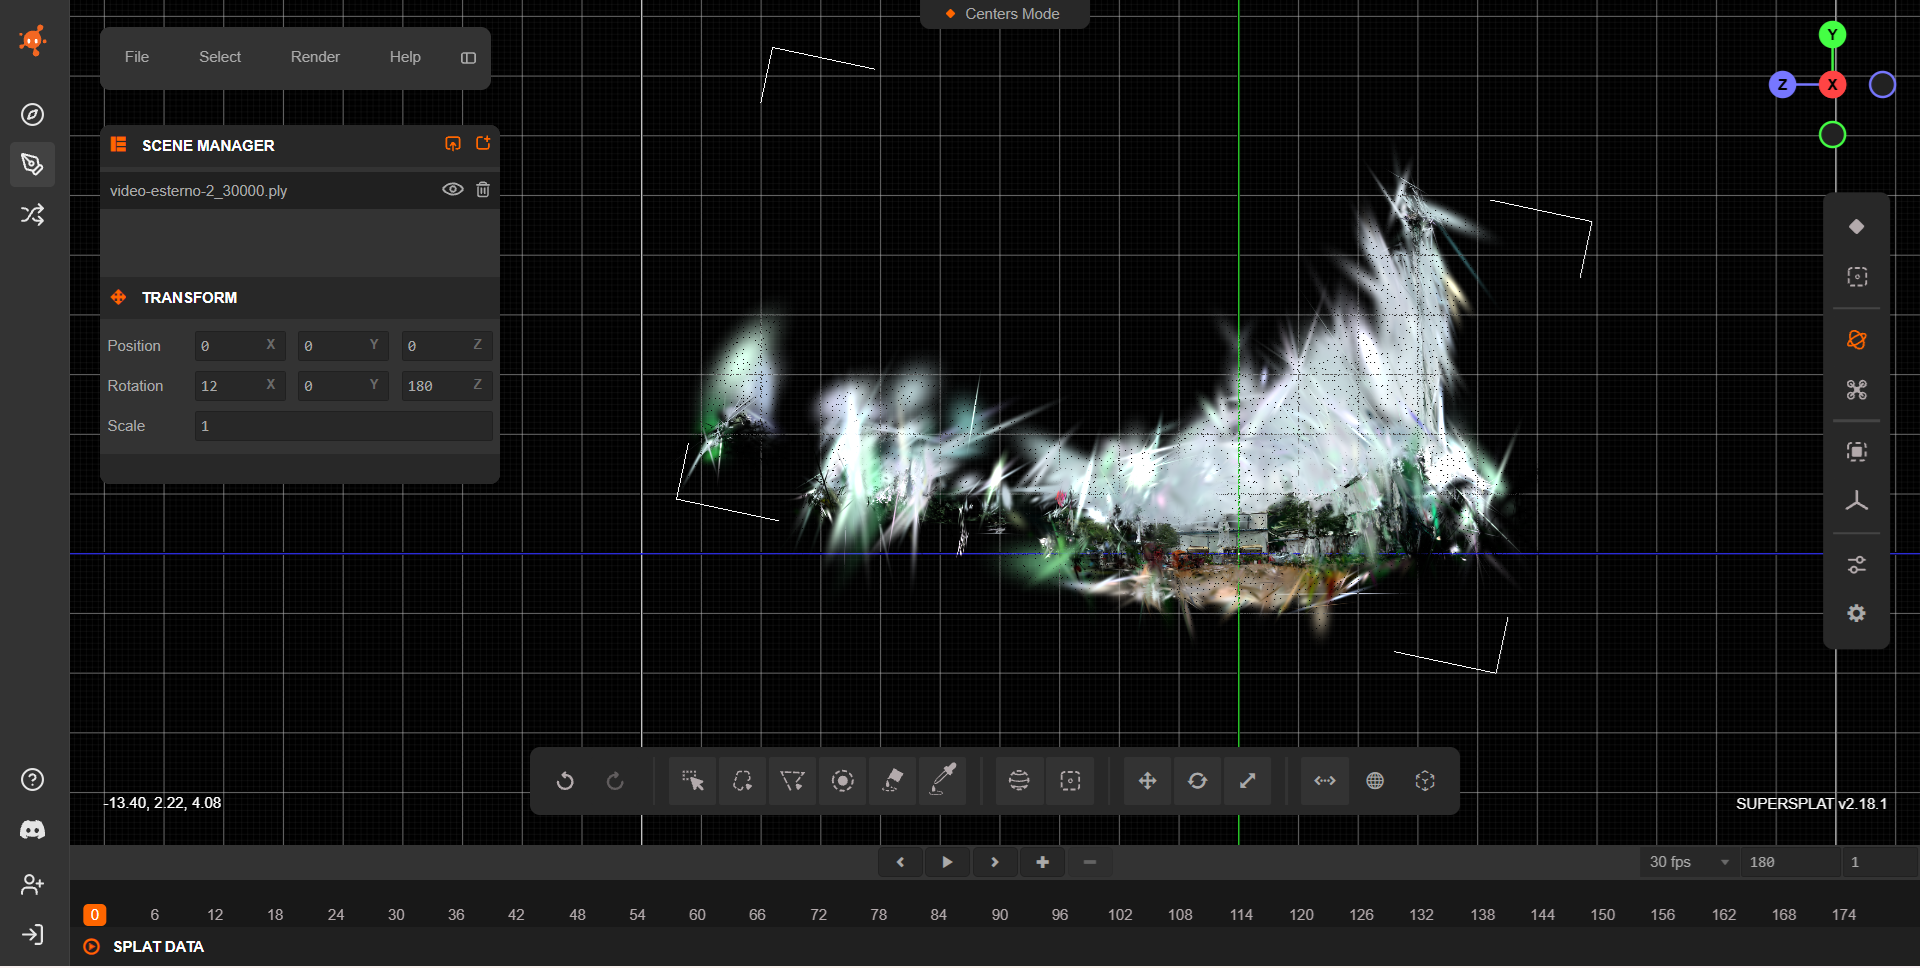Click the new scene icon in Scene Manager header
1920x968 pixels.
pos(483,144)
